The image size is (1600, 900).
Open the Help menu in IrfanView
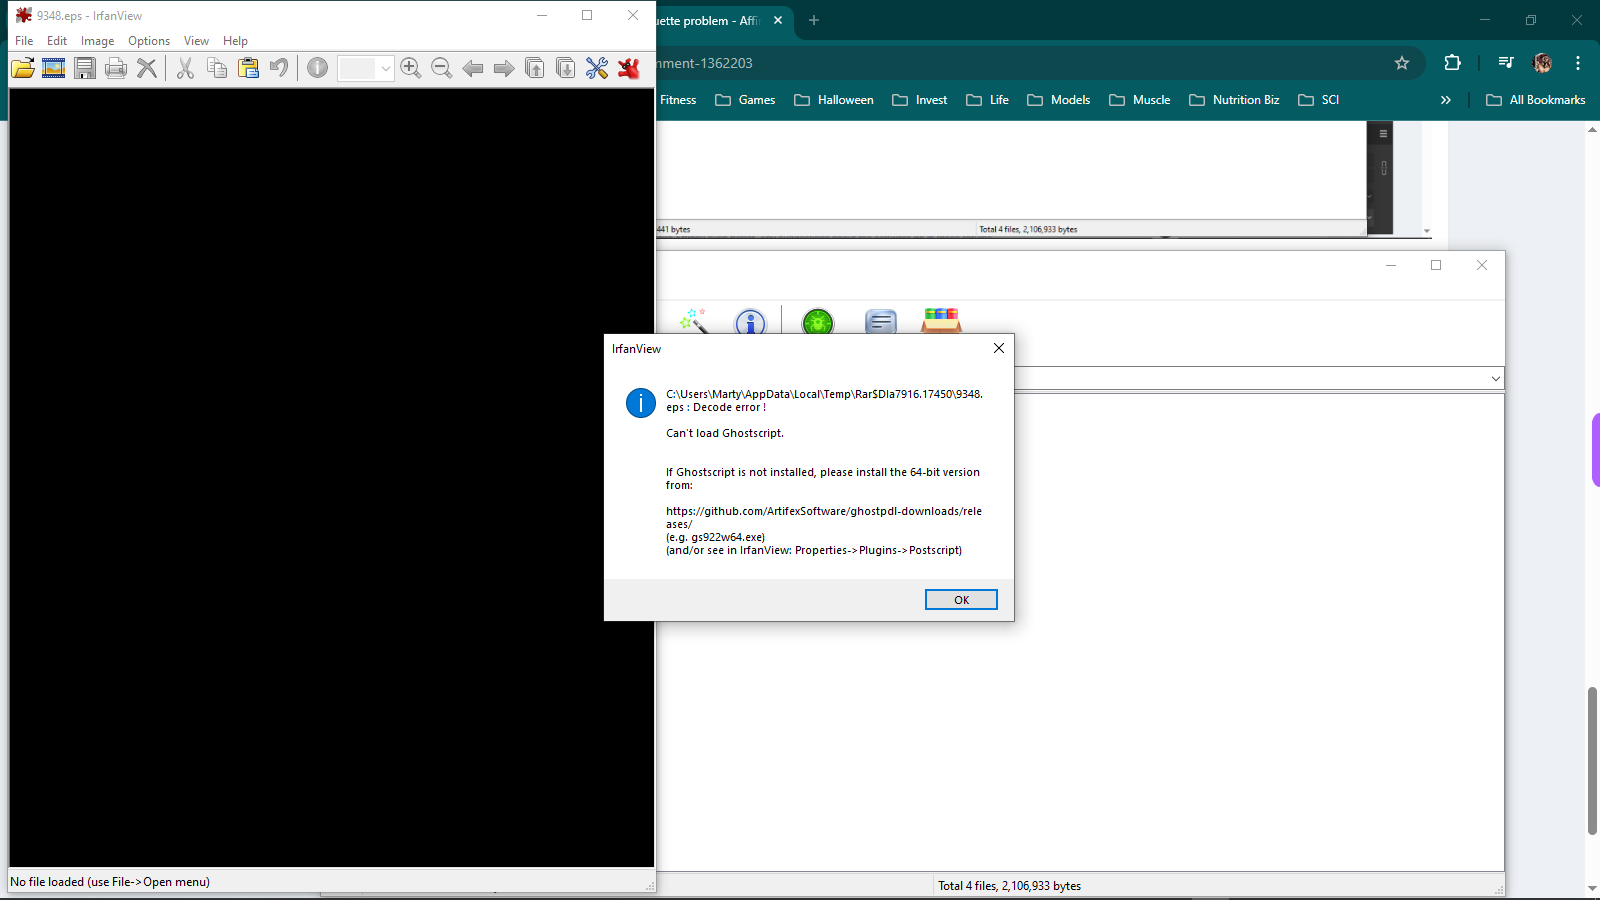235,41
